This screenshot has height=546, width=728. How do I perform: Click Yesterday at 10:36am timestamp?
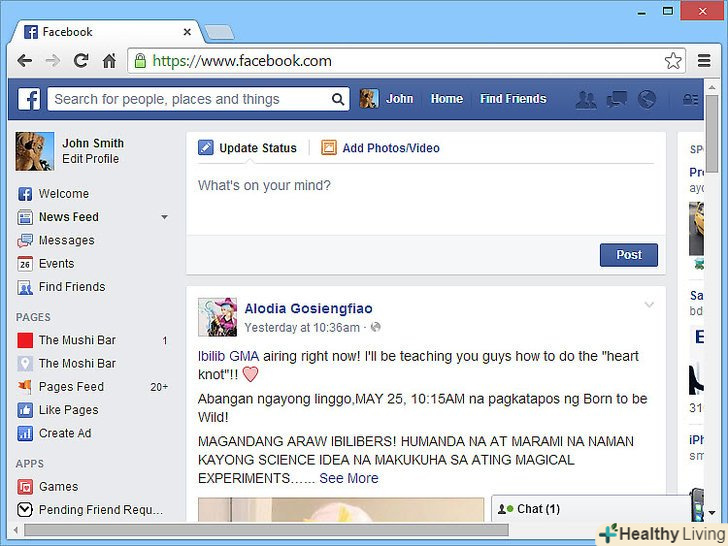302,328
